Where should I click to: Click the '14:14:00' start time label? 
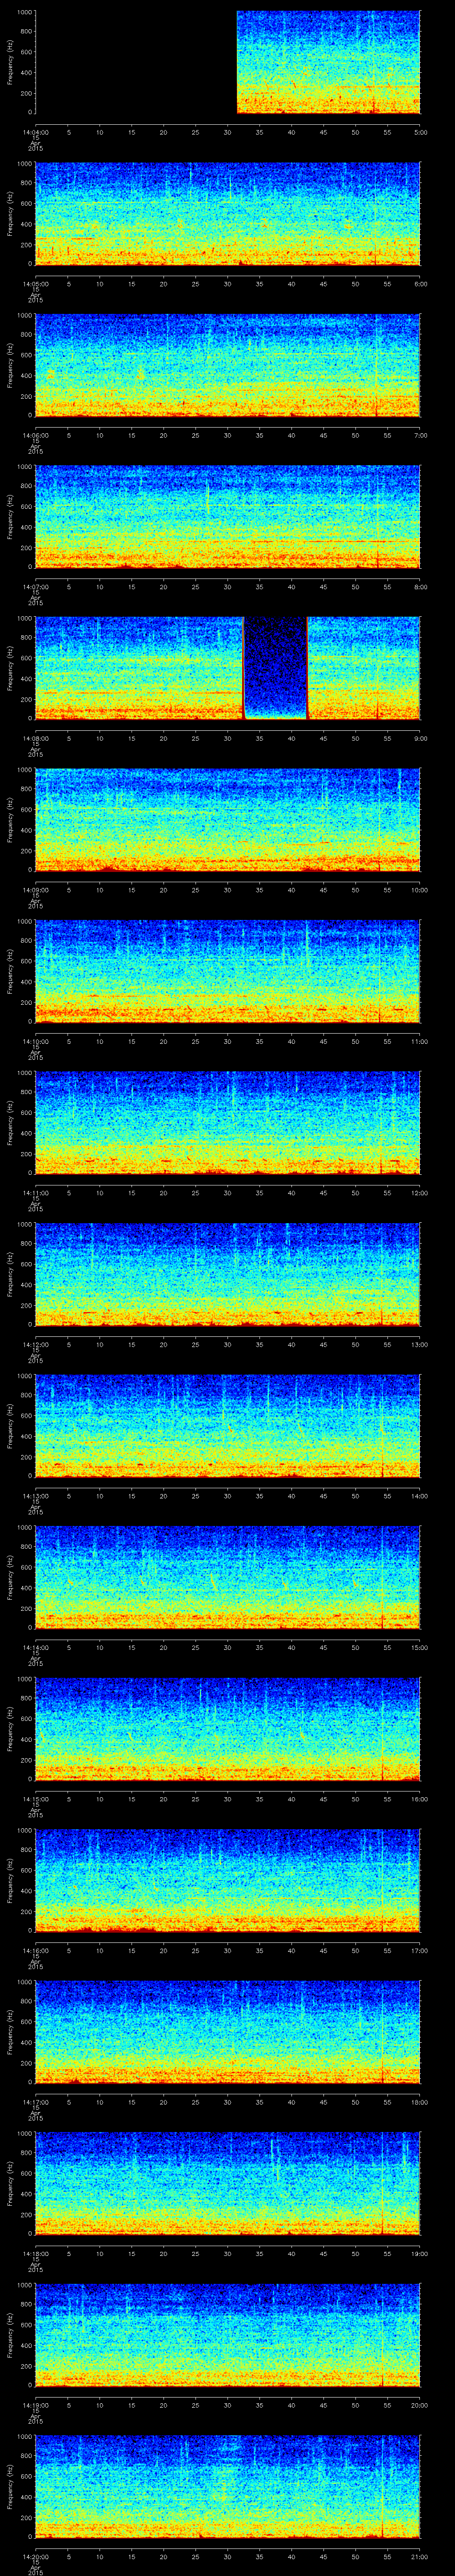click(35, 1647)
